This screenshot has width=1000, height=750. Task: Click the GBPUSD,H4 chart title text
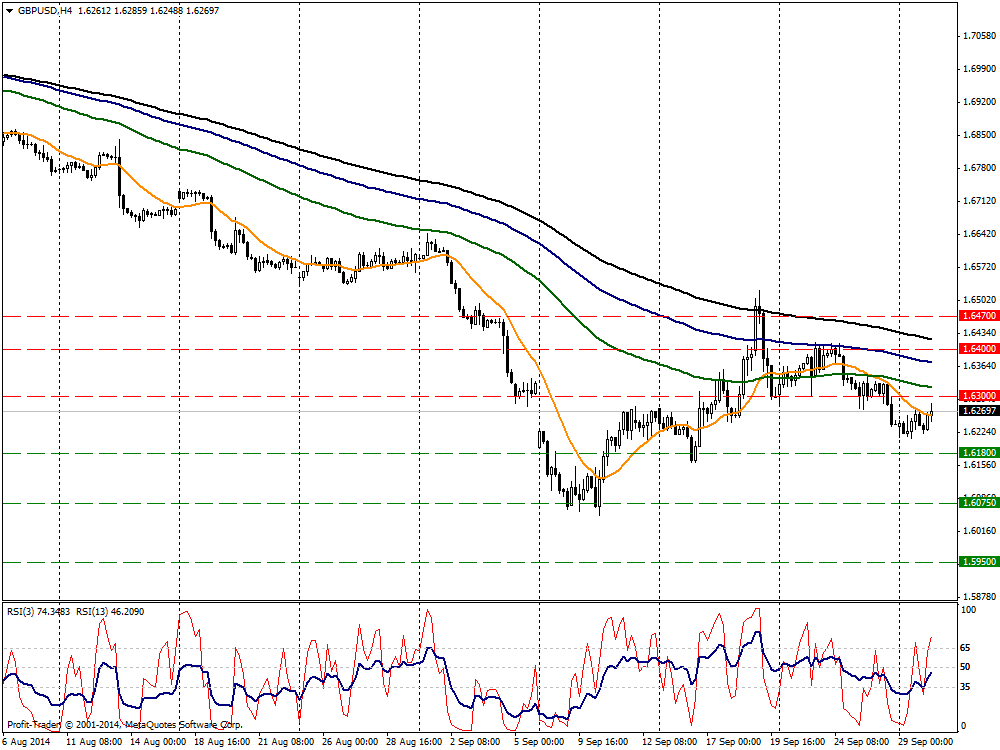click(45, 11)
